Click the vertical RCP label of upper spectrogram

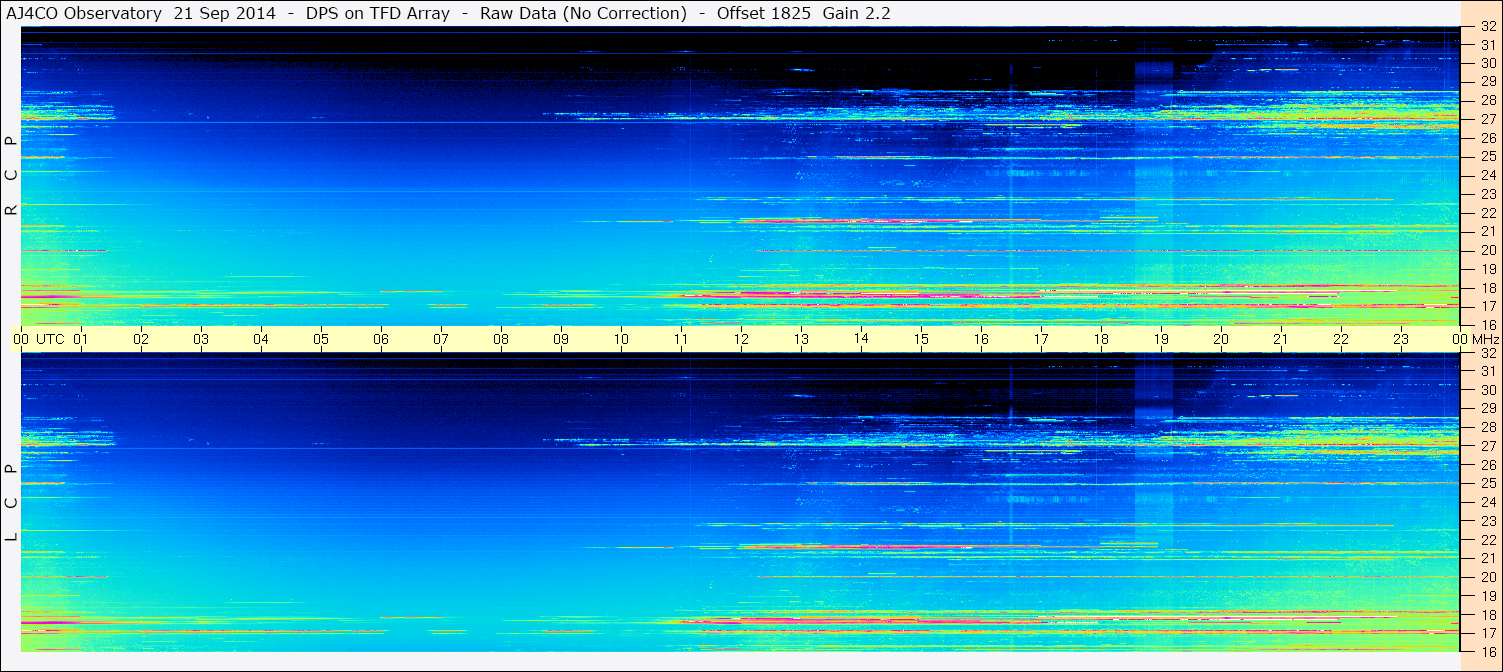coord(11,176)
